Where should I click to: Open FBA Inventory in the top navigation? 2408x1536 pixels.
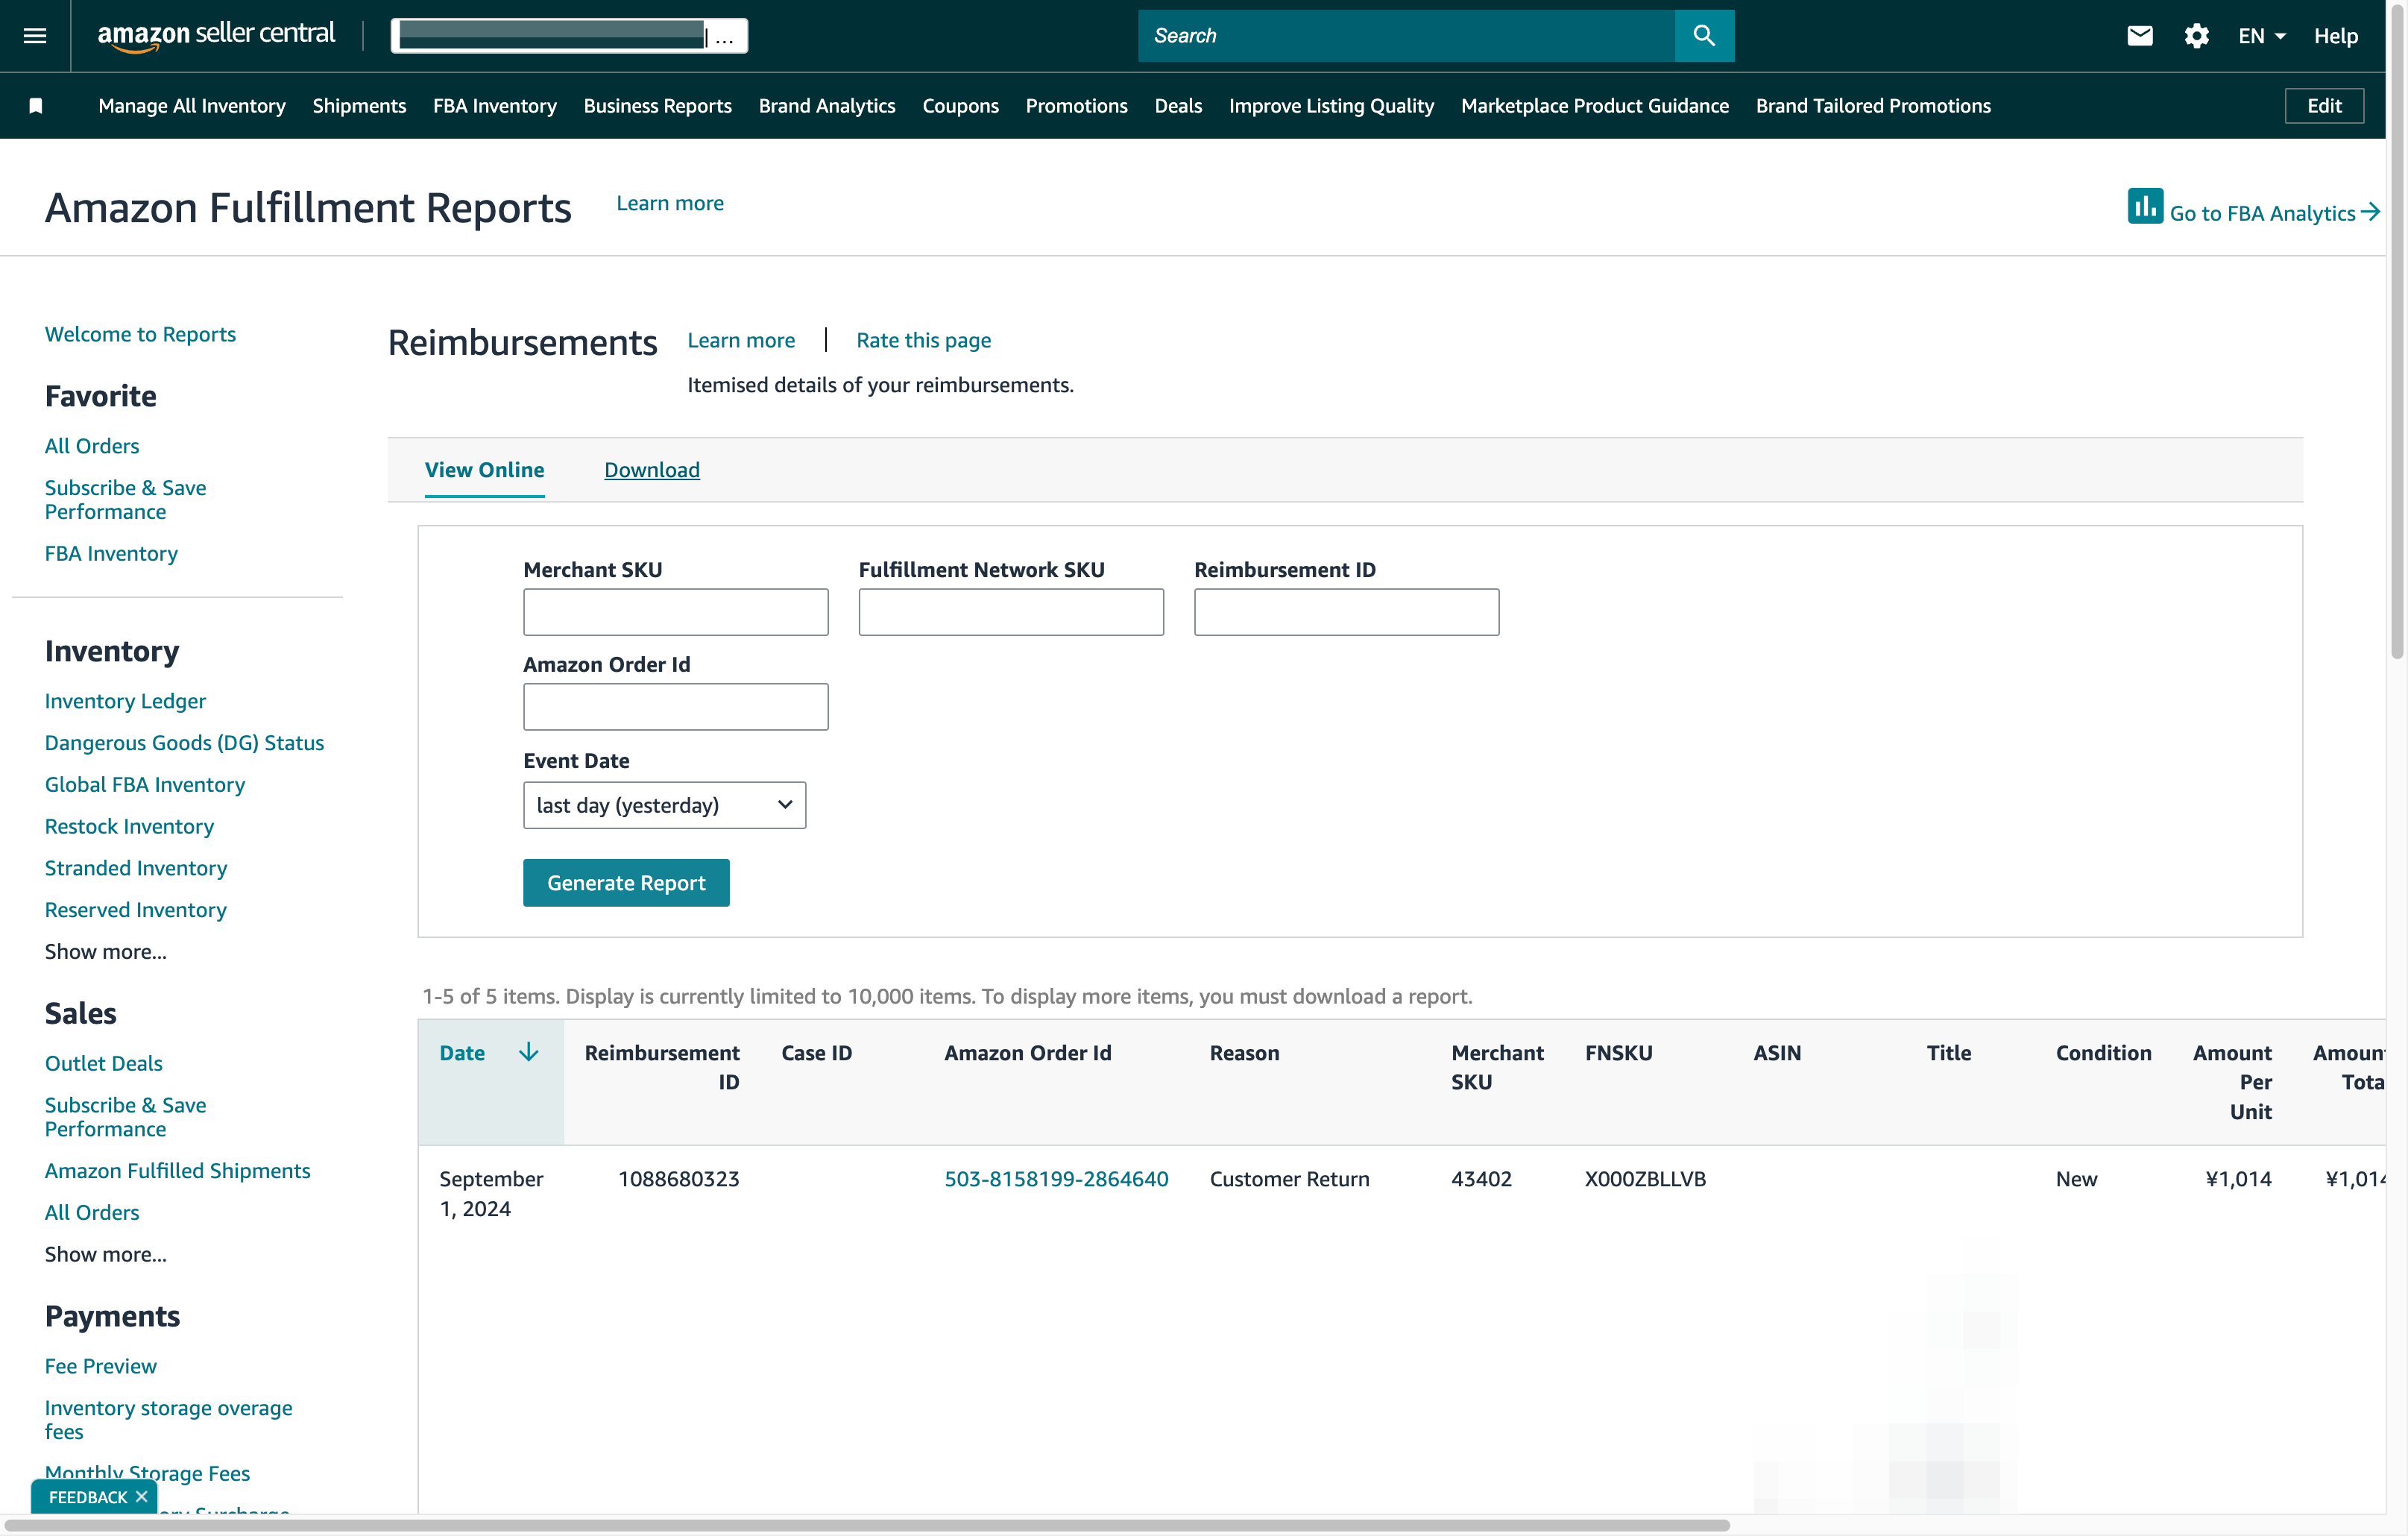495,106
